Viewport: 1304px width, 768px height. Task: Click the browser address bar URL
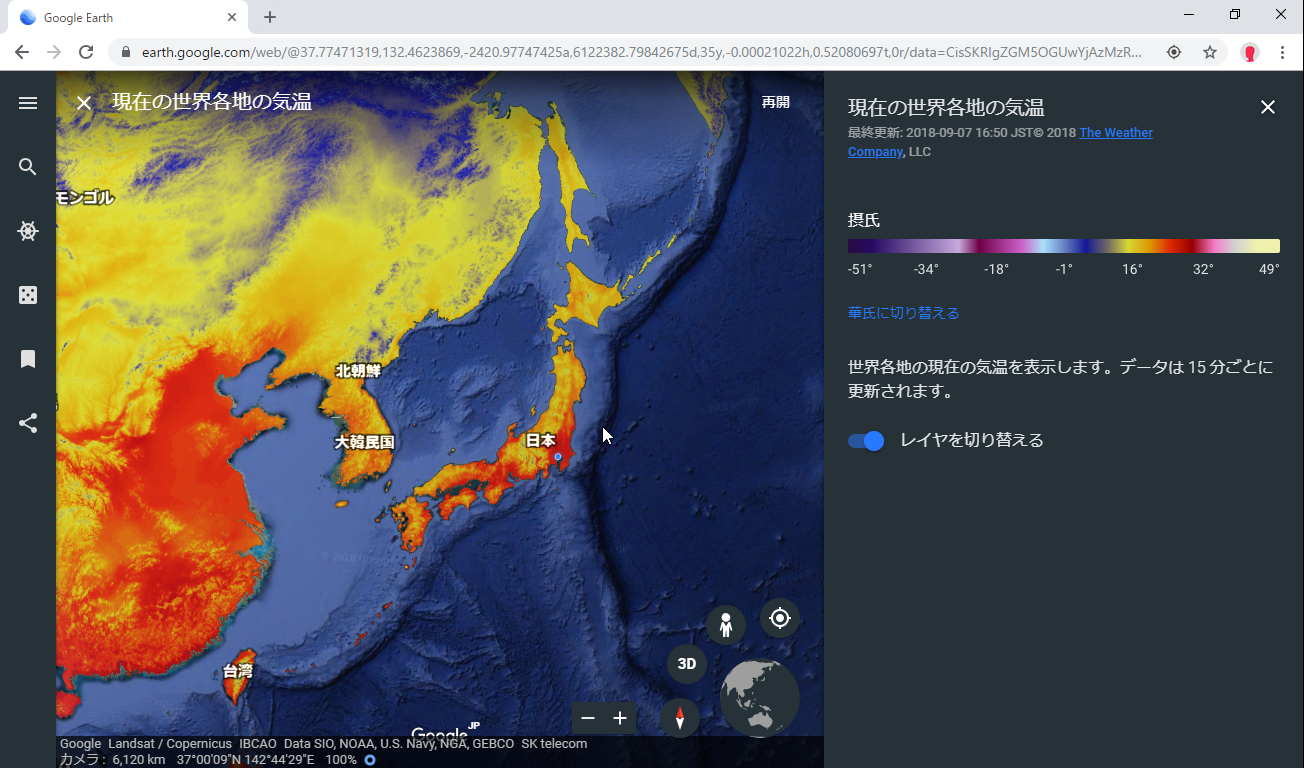tap(640, 52)
